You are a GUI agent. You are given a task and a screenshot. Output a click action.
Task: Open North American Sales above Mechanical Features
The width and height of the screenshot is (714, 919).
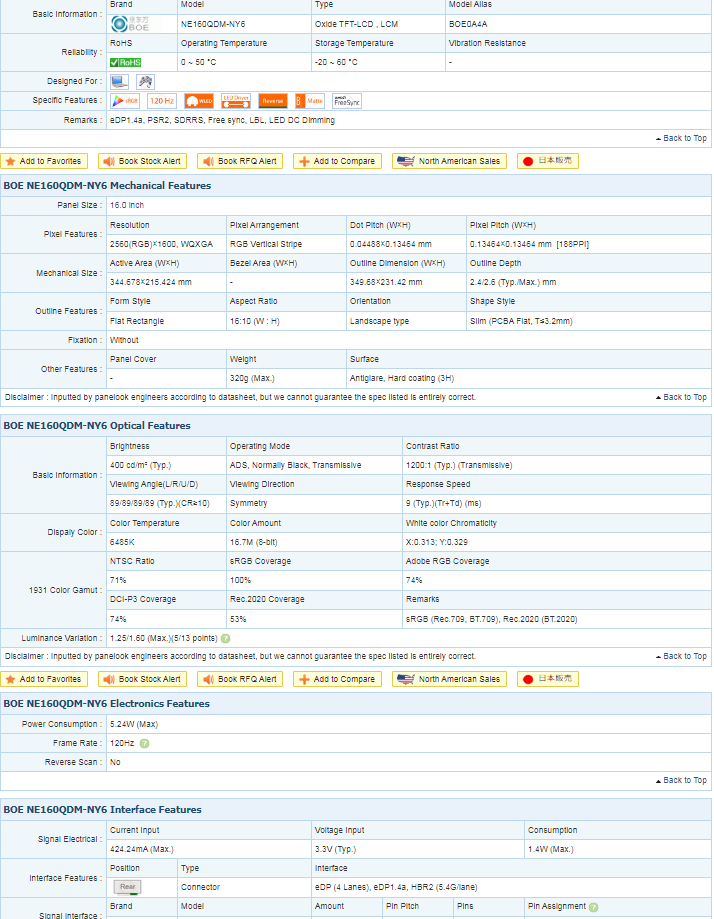449,161
